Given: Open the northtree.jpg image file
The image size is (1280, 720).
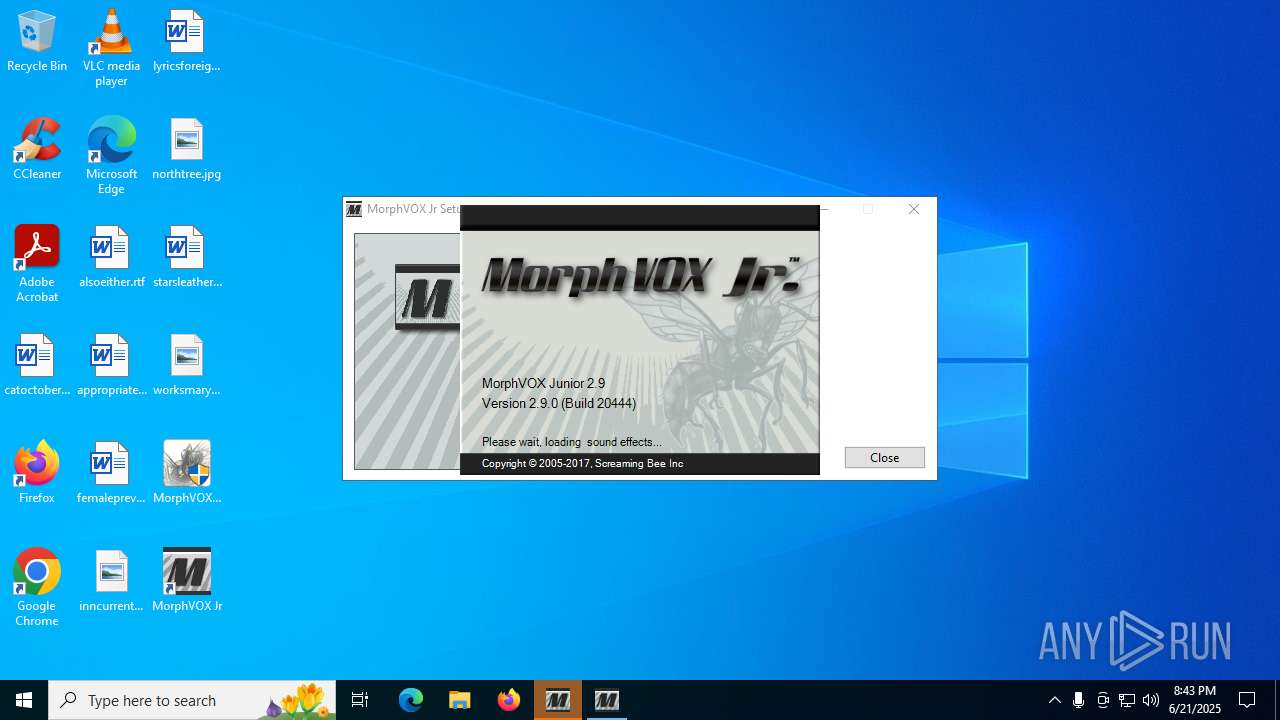Looking at the screenshot, I should pyautogui.click(x=186, y=149).
